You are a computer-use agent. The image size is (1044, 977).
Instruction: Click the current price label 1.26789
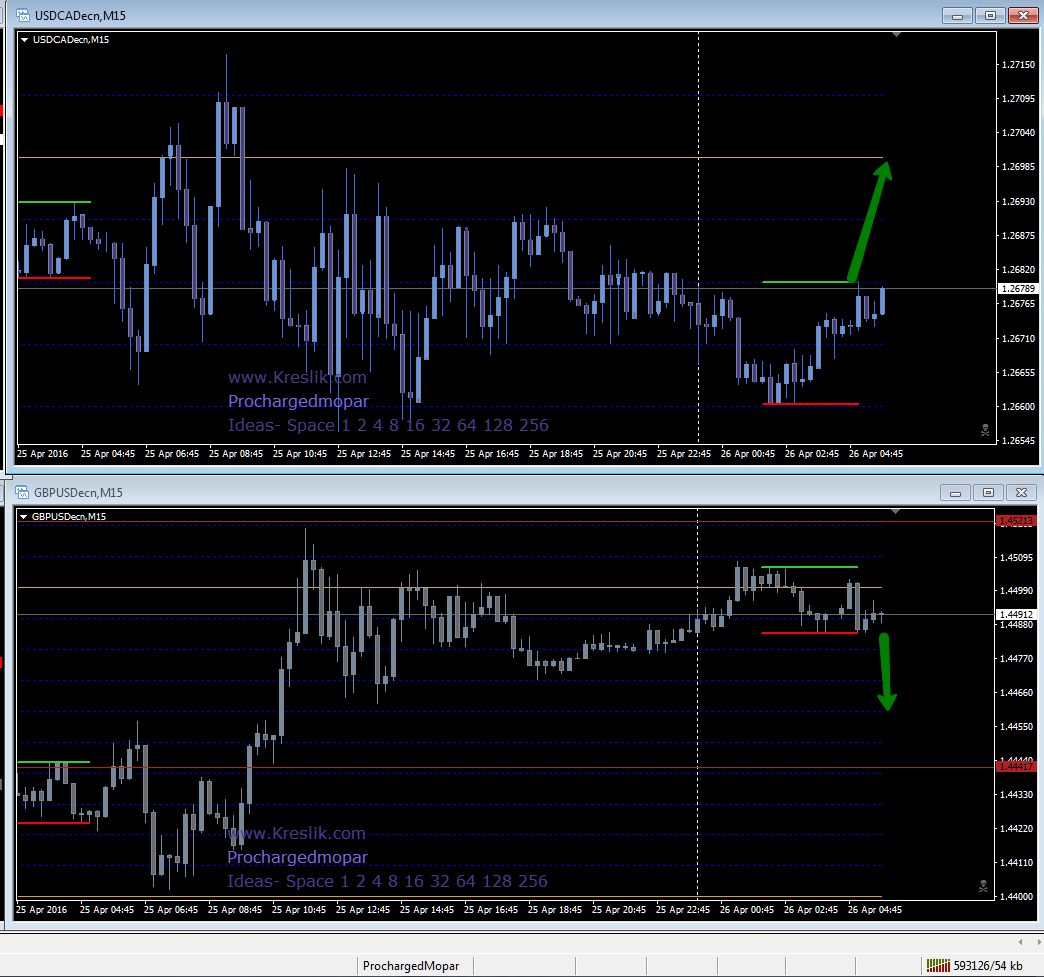[x=1019, y=288]
